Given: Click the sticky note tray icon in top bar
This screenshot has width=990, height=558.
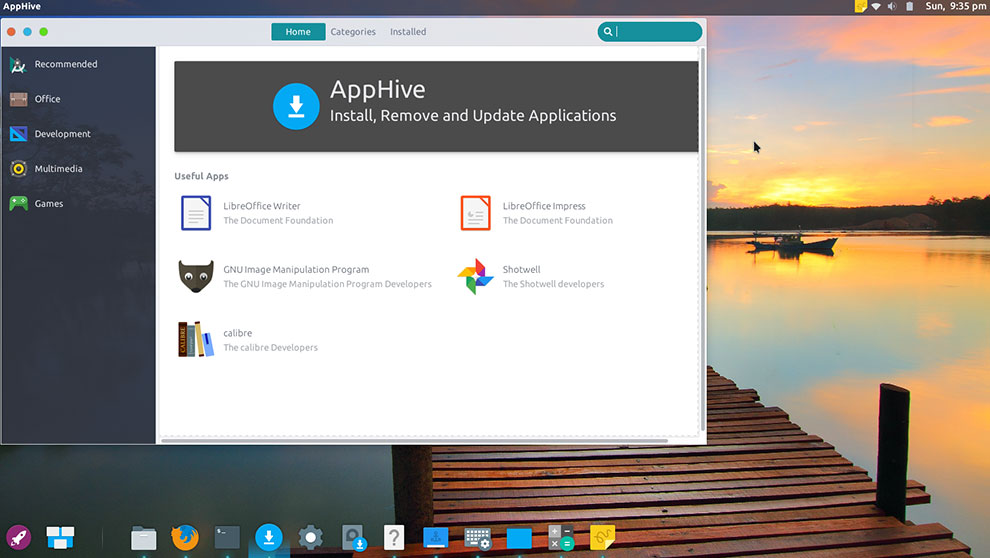Looking at the screenshot, I should click(860, 6).
